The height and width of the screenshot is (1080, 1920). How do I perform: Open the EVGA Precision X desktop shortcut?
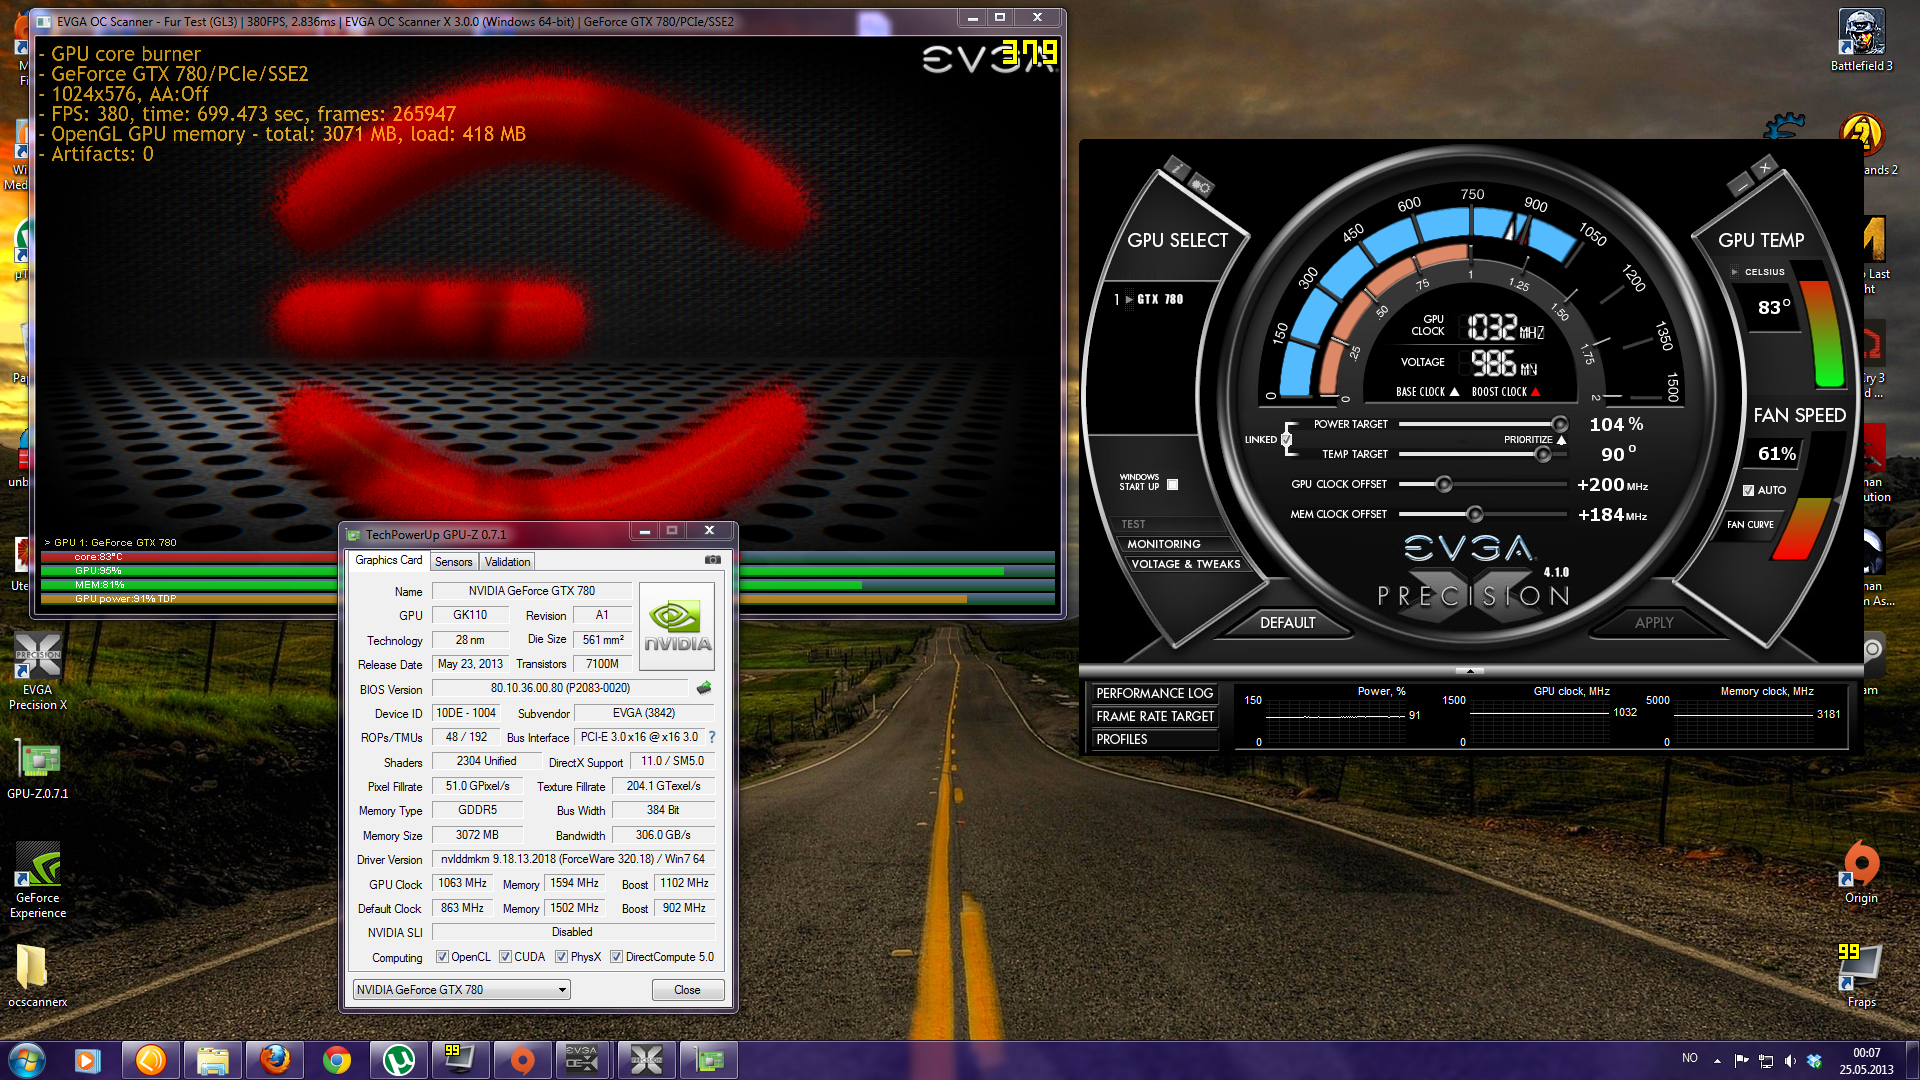(38, 672)
